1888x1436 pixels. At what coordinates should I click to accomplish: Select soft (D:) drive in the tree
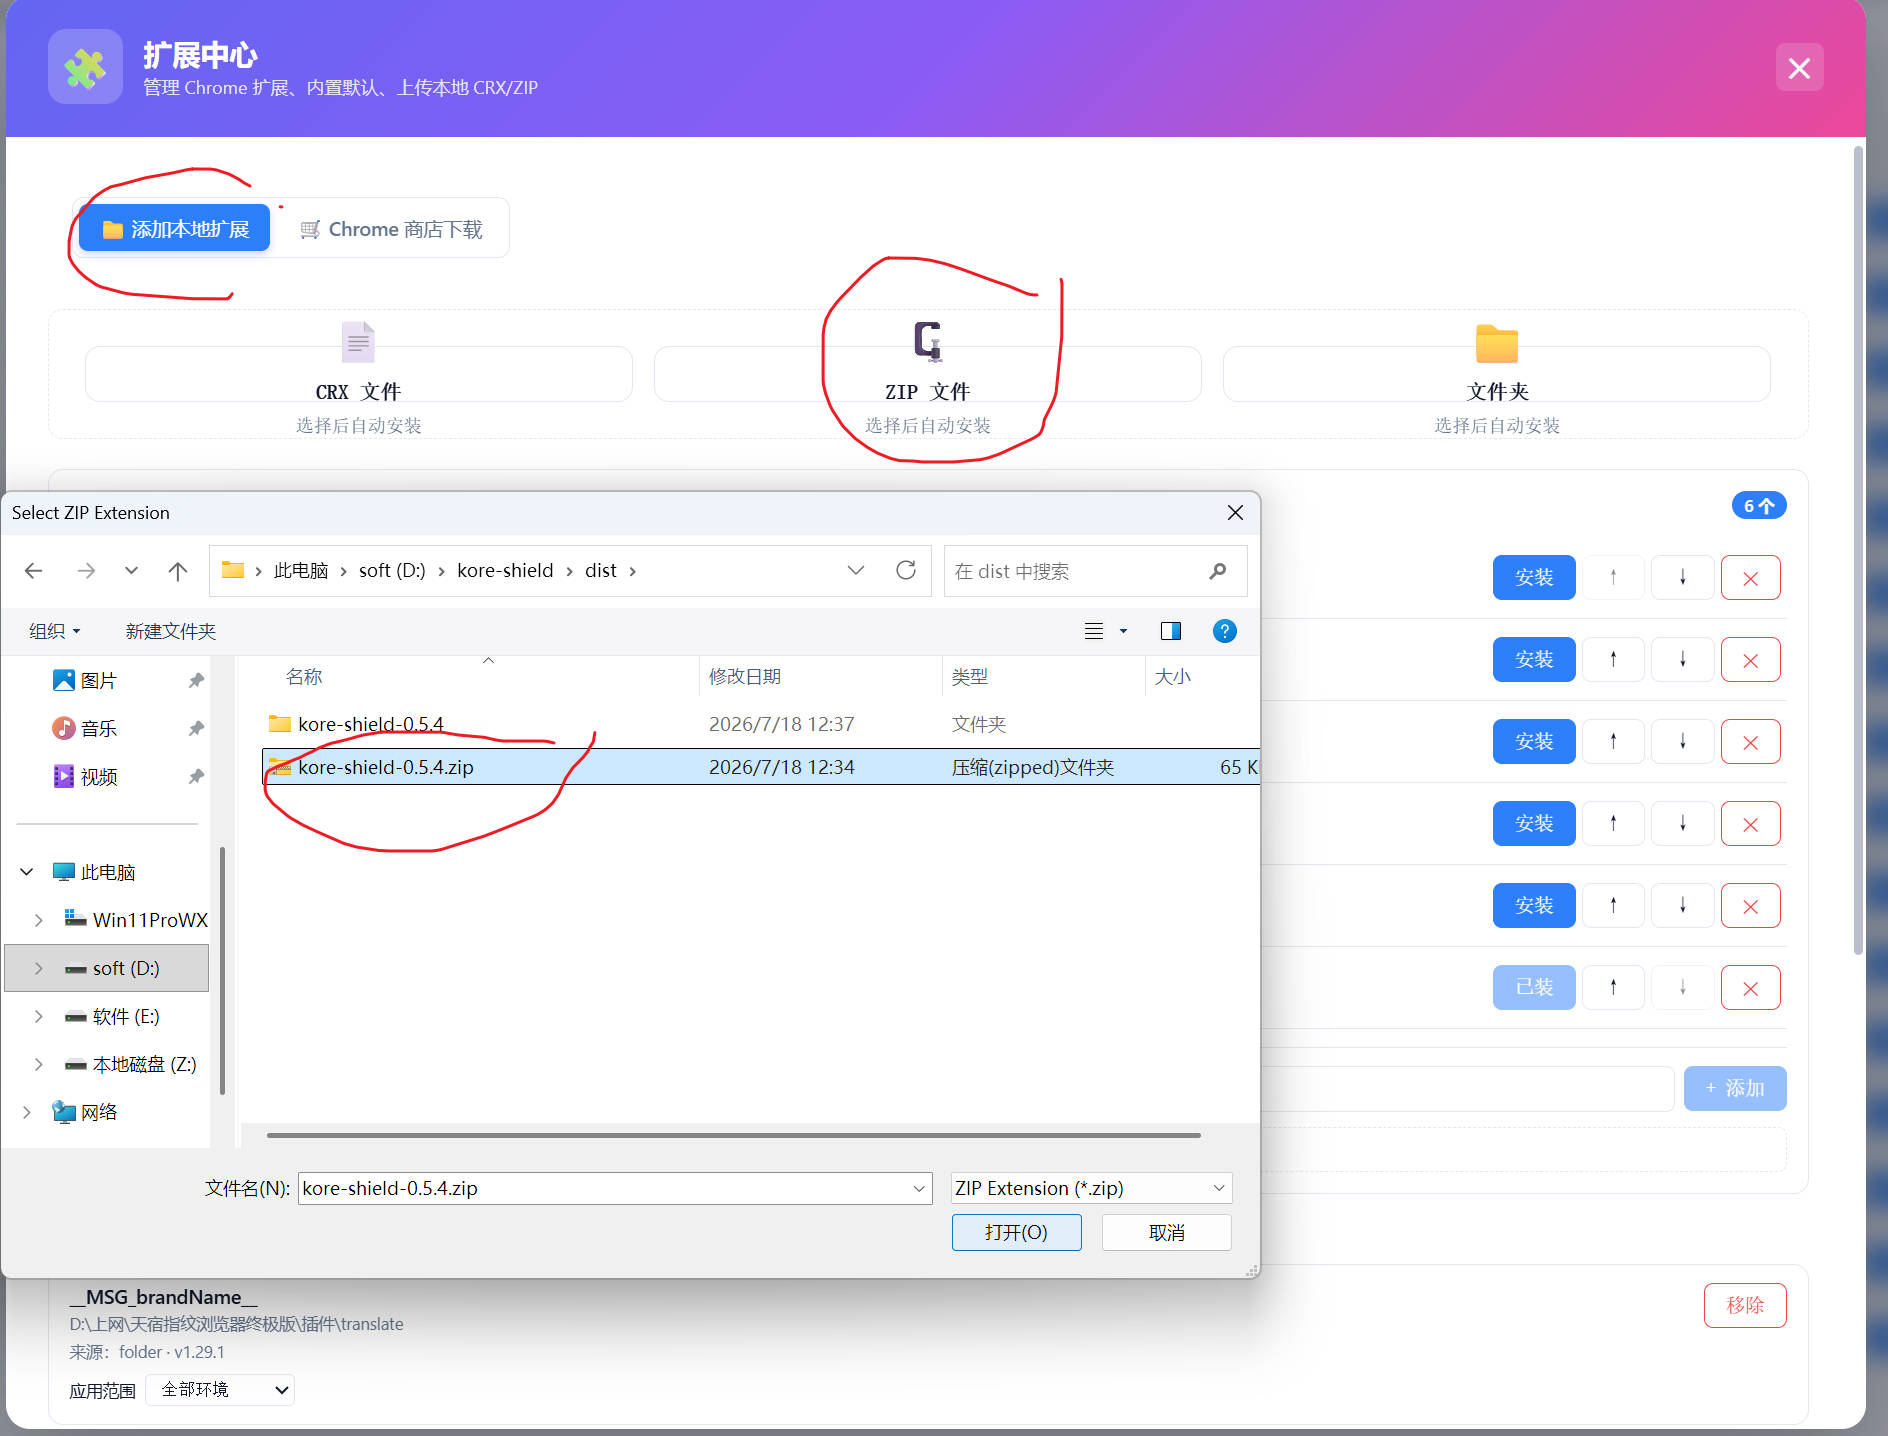point(107,968)
